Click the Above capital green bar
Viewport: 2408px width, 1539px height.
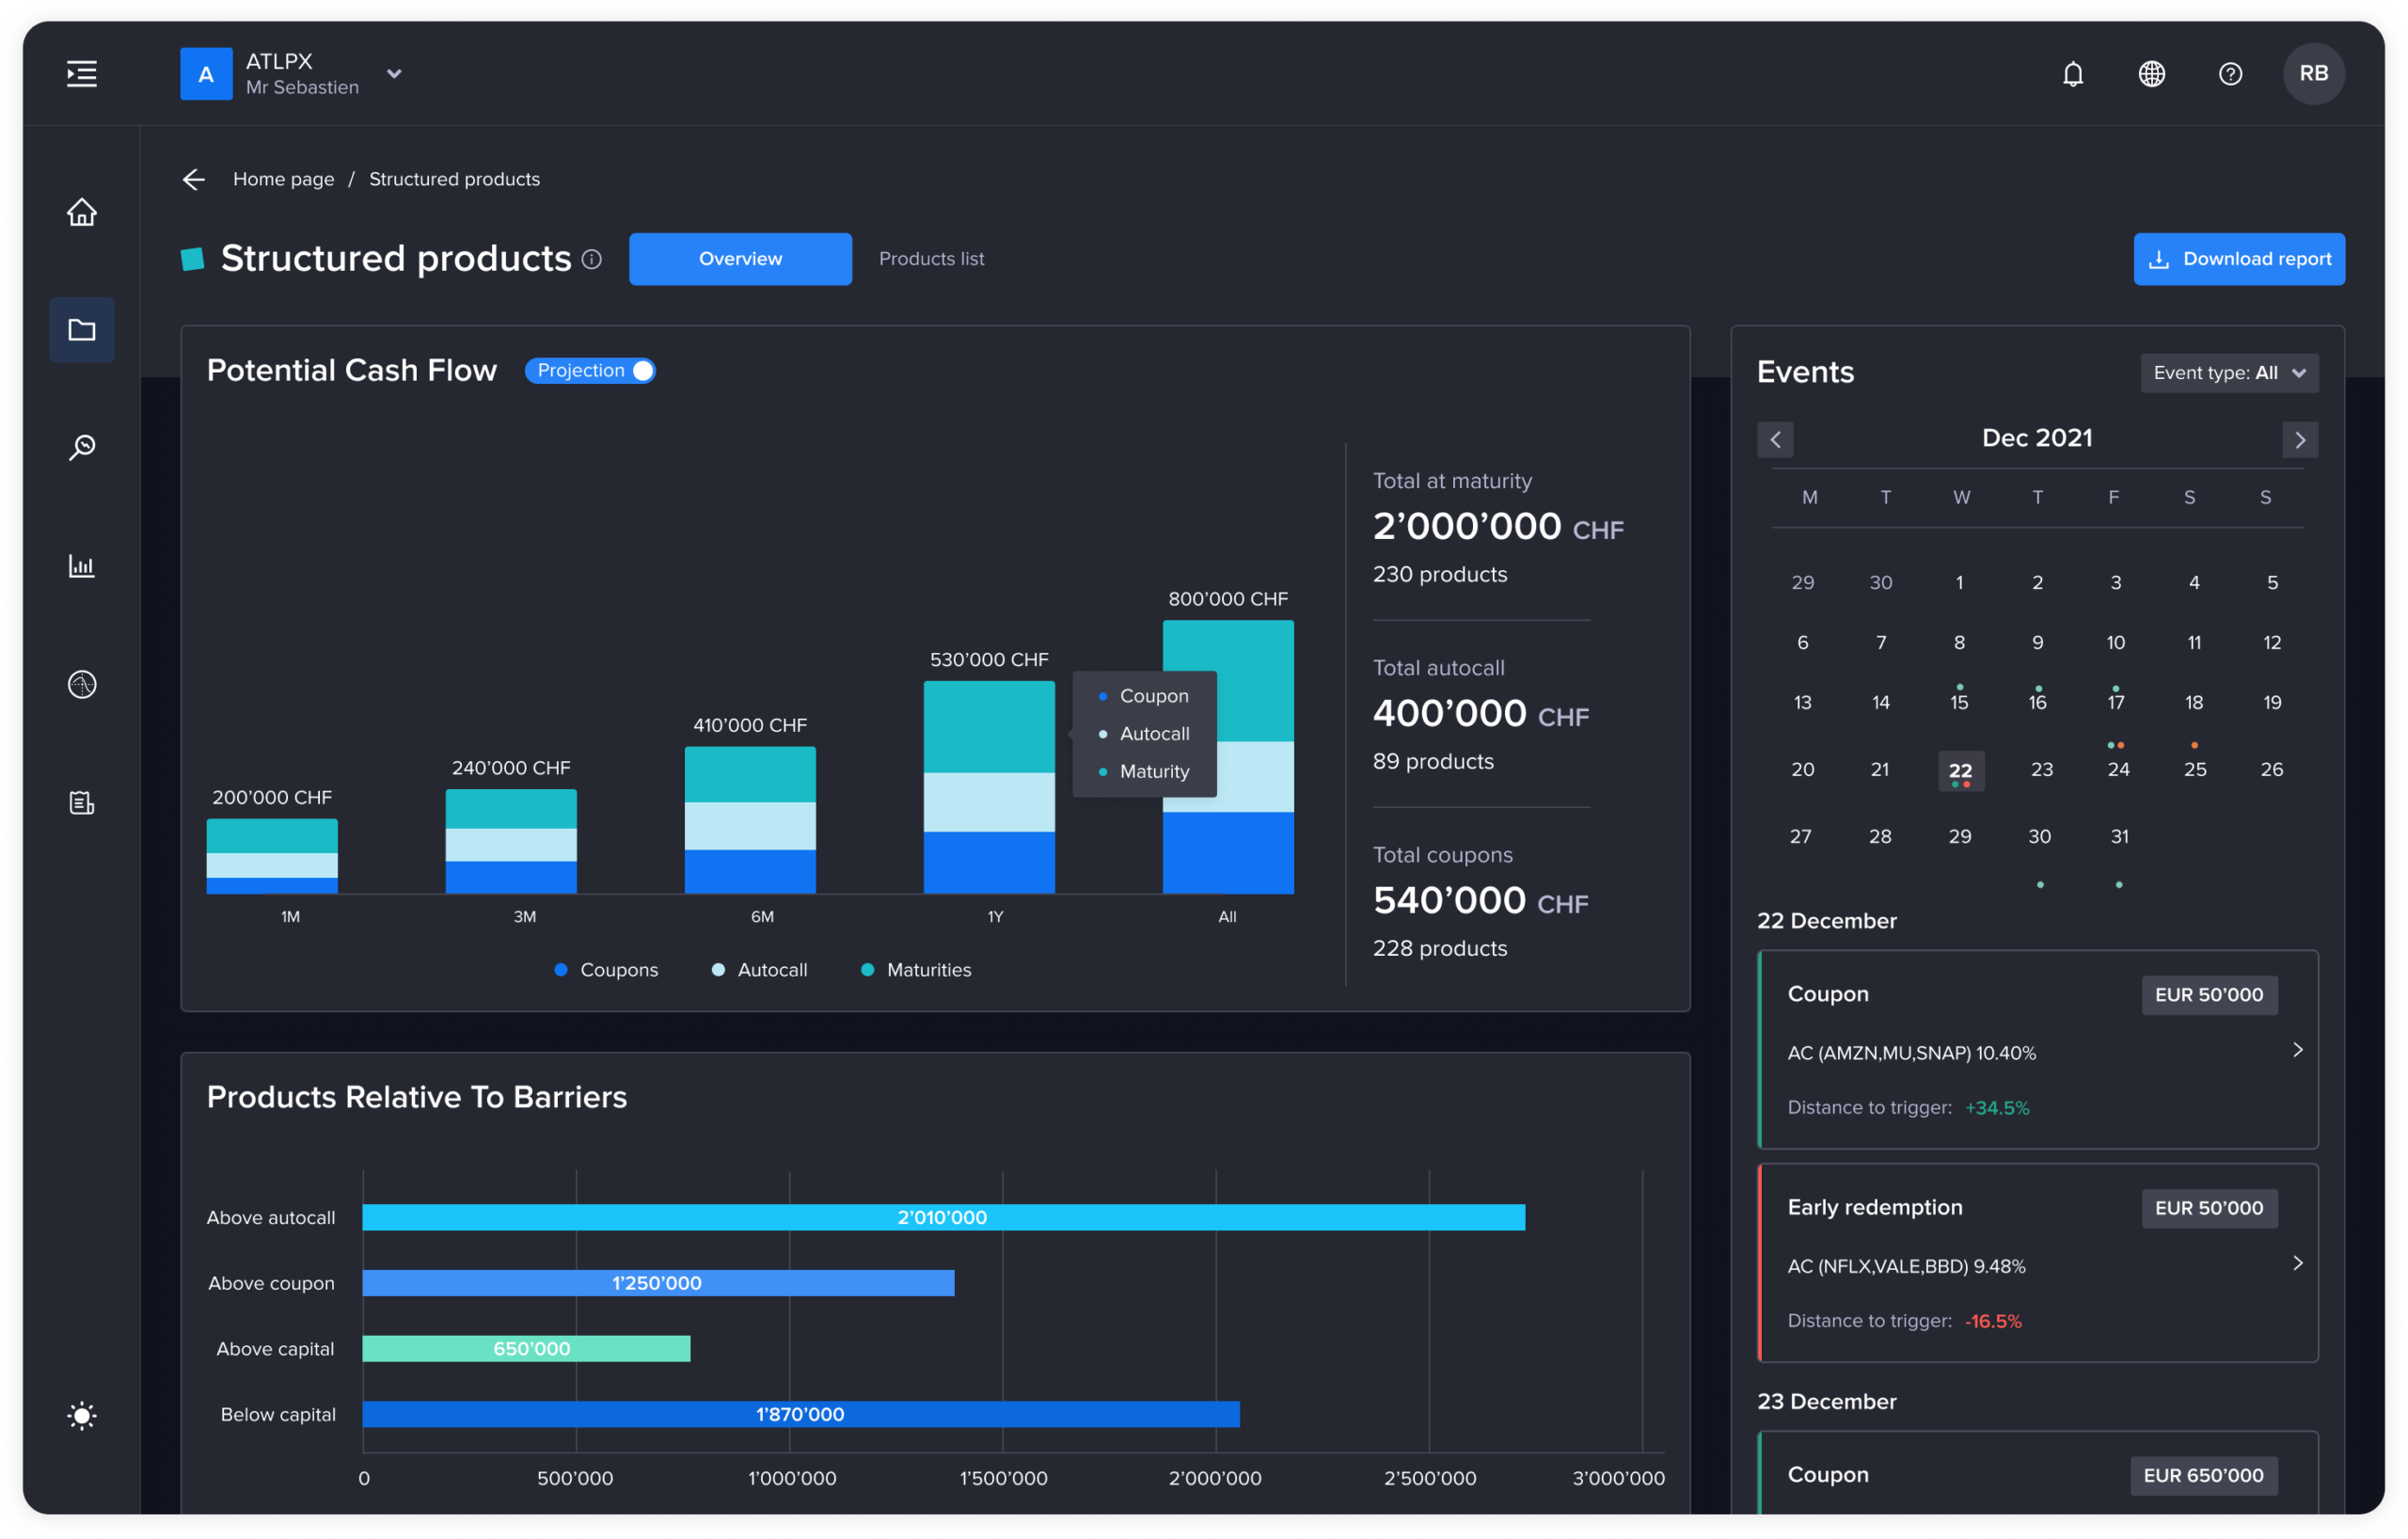coord(526,1349)
